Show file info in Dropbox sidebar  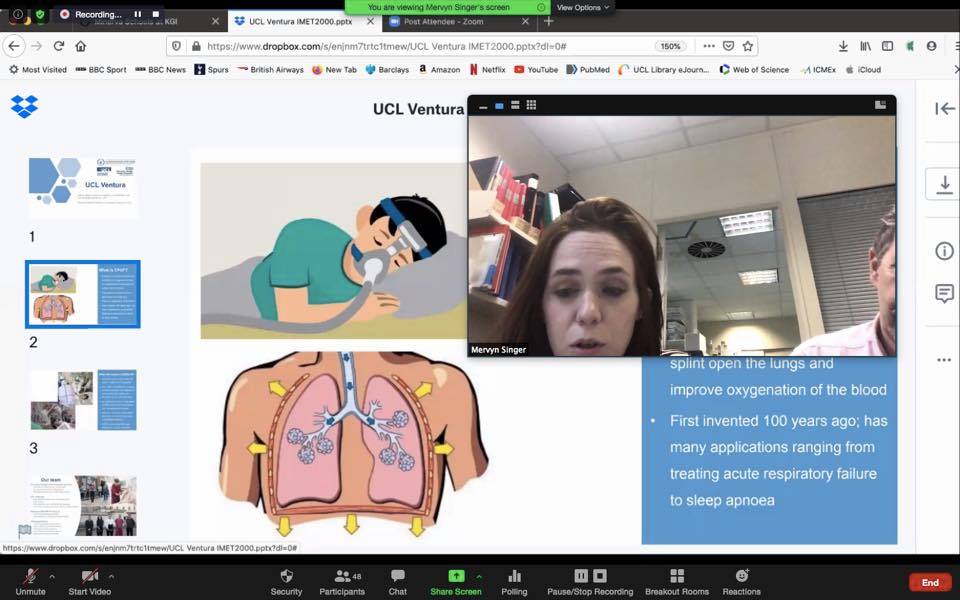[943, 250]
